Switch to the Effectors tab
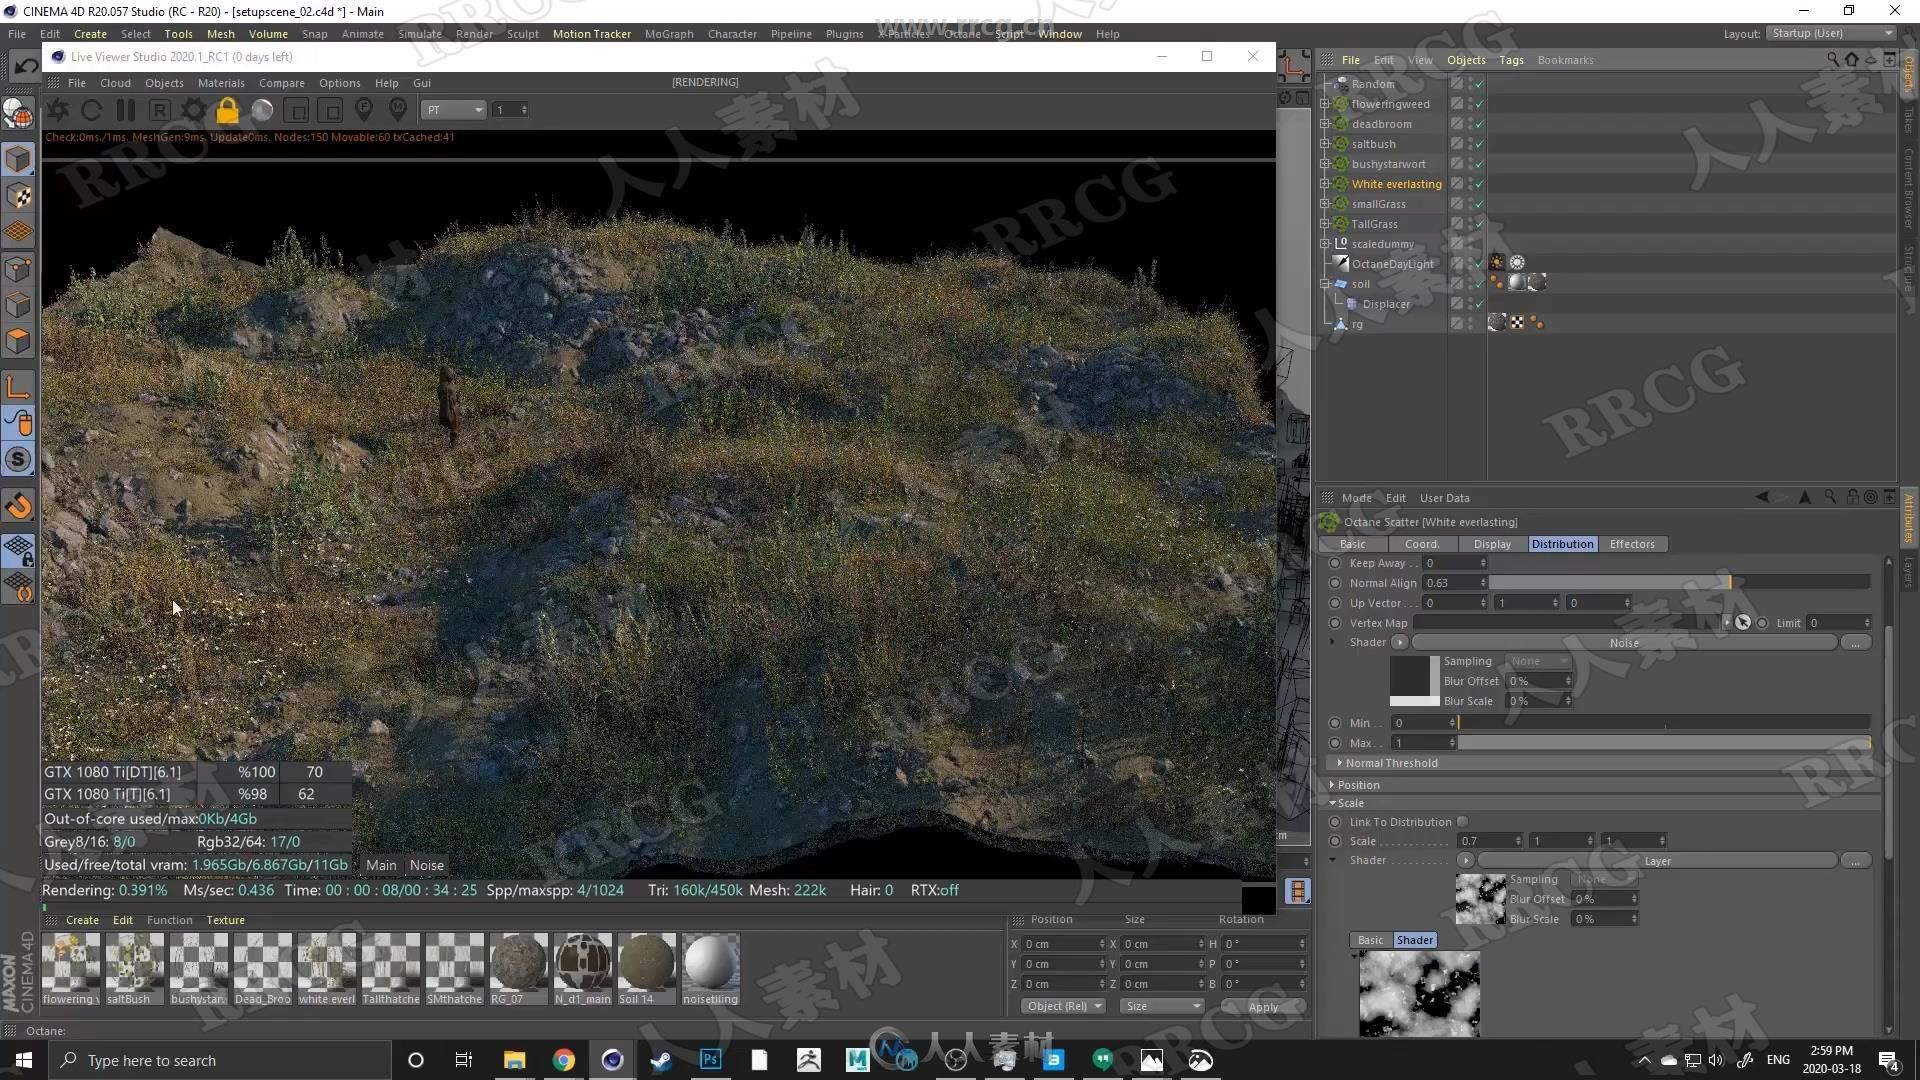1920x1080 pixels. (x=1632, y=544)
